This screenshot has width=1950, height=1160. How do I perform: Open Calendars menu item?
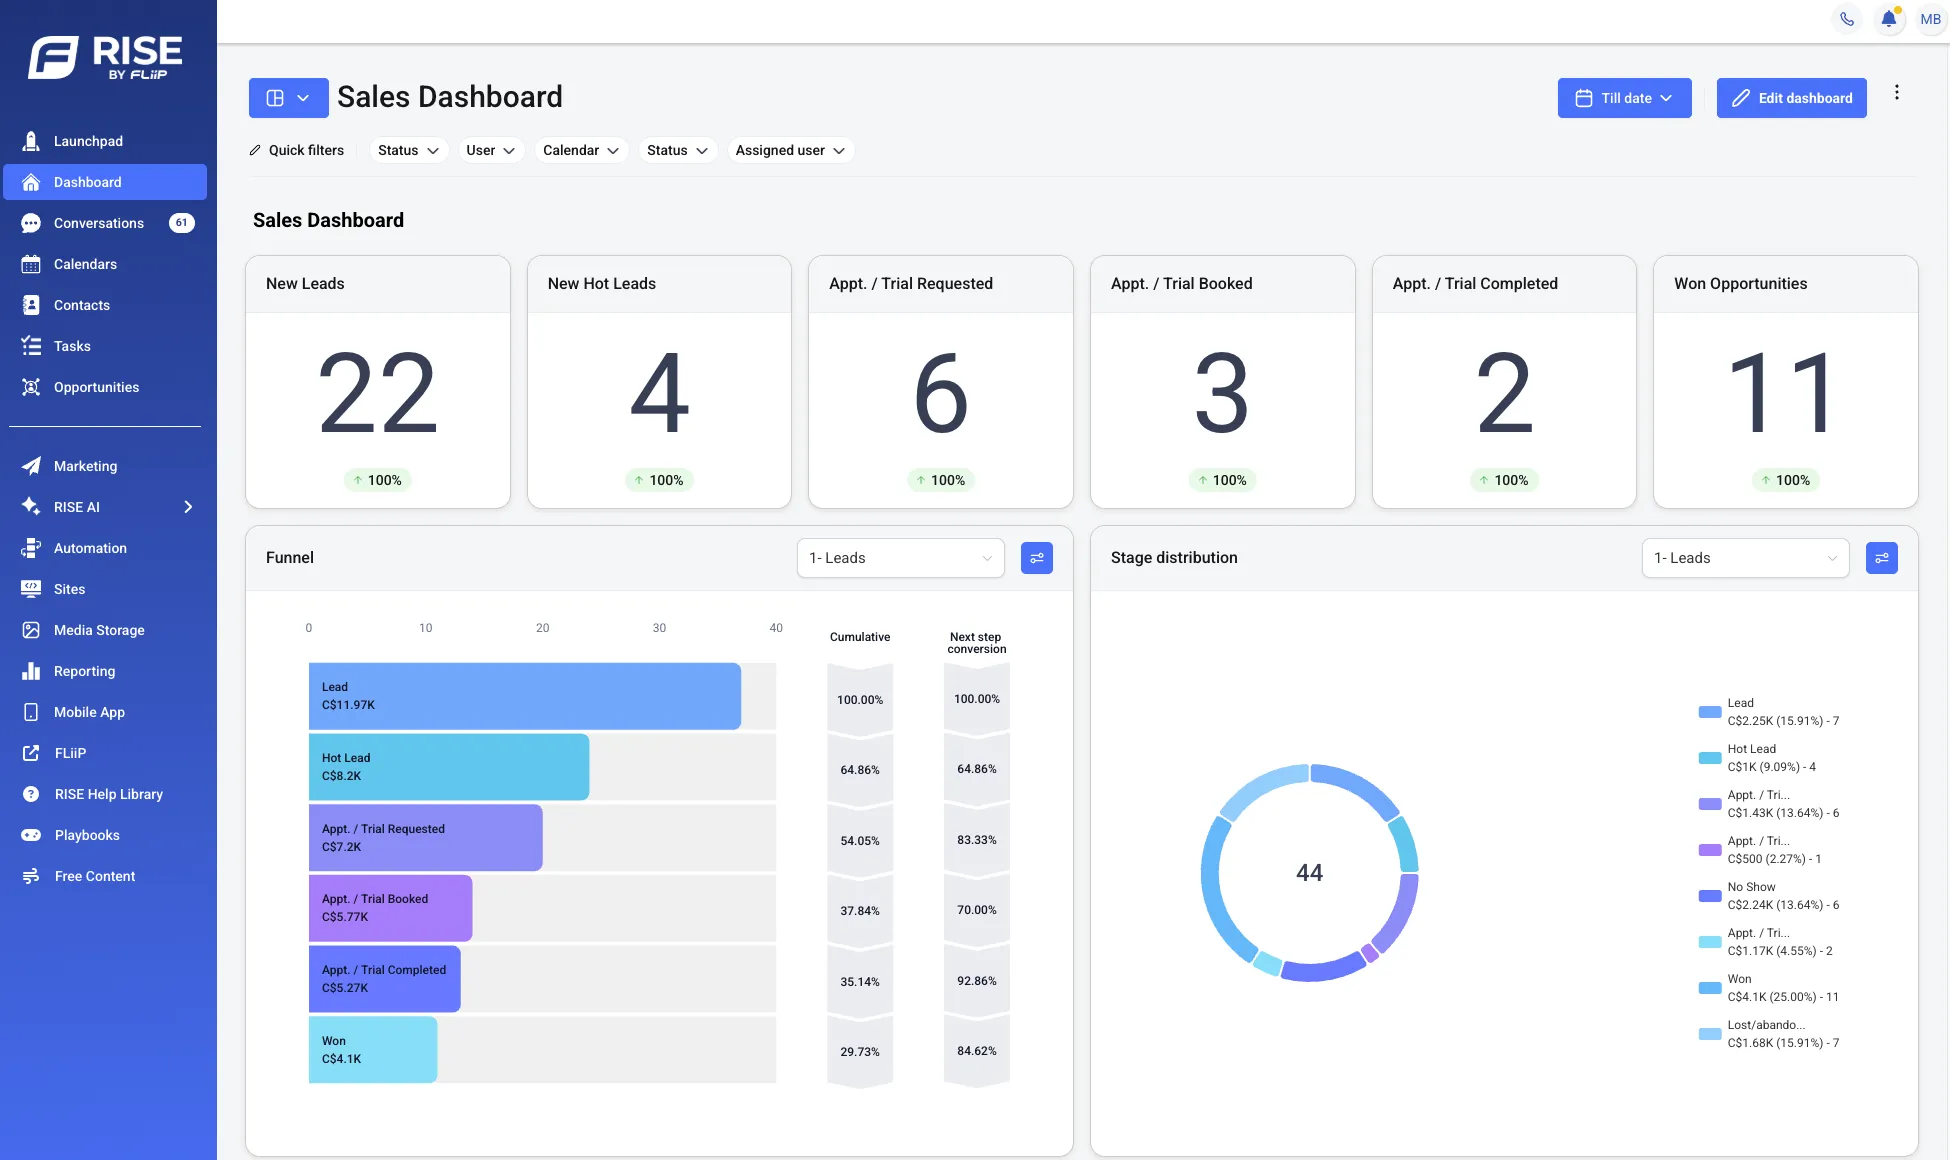pos(105,264)
